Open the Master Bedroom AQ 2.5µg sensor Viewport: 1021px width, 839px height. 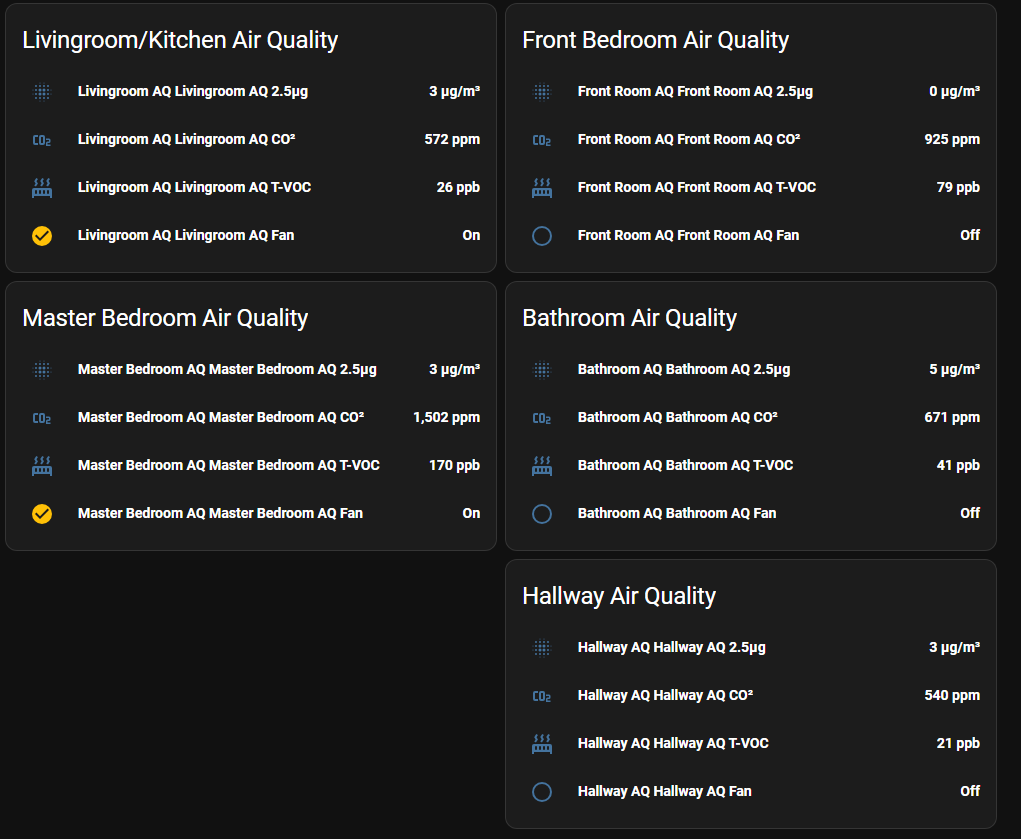(x=250, y=369)
